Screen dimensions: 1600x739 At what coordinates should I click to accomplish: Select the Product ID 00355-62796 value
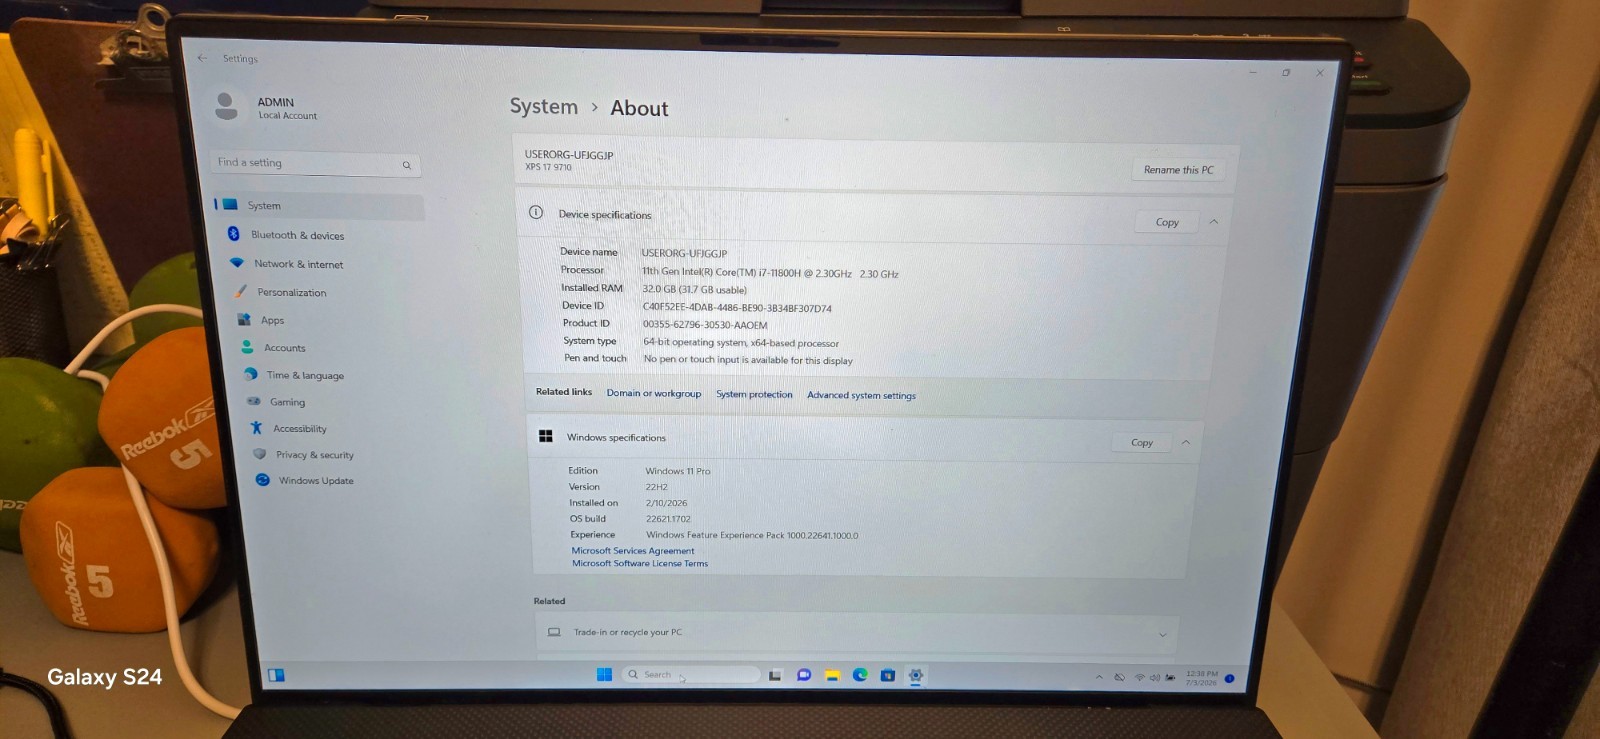pyautogui.click(x=705, y=325)
